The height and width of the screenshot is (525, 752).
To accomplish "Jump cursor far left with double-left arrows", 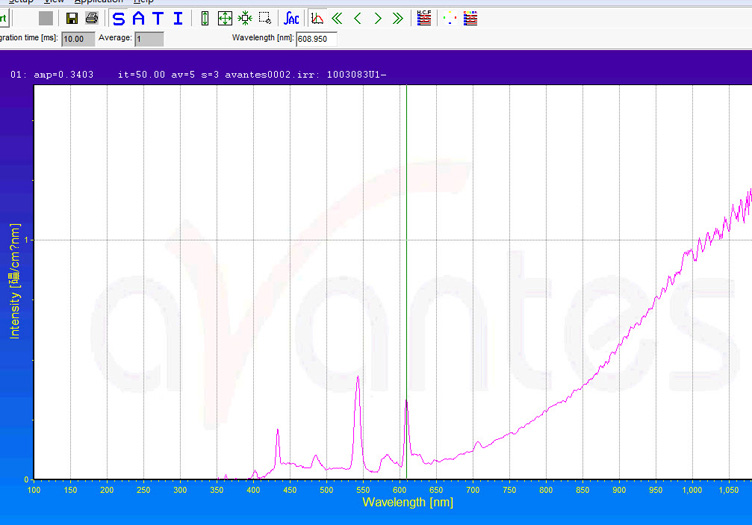I will [337, 18].
